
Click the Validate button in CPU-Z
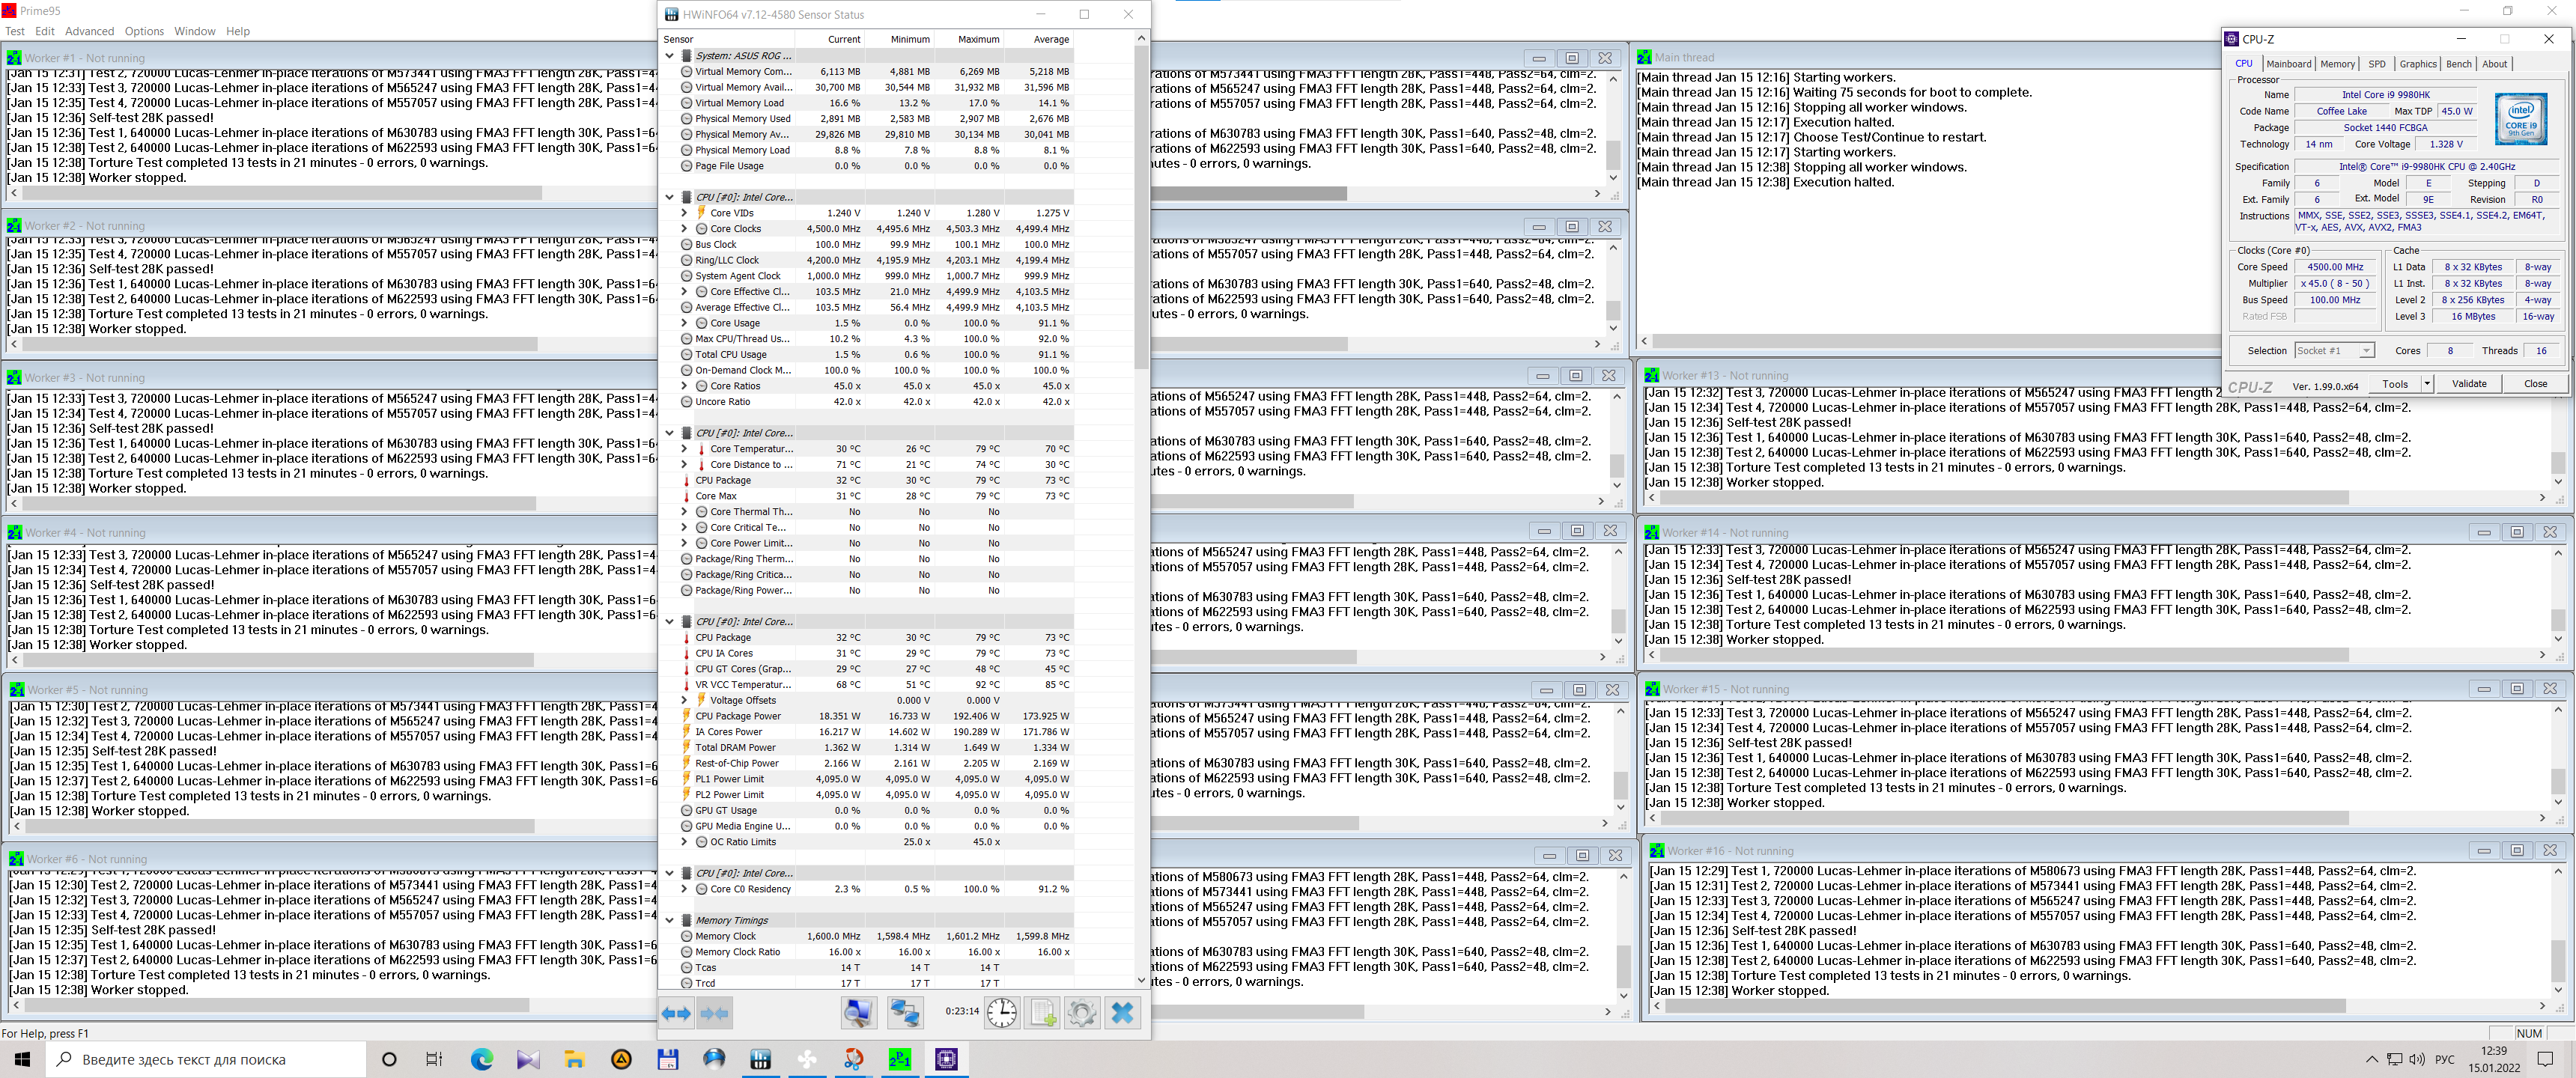tap(2468, 384)
